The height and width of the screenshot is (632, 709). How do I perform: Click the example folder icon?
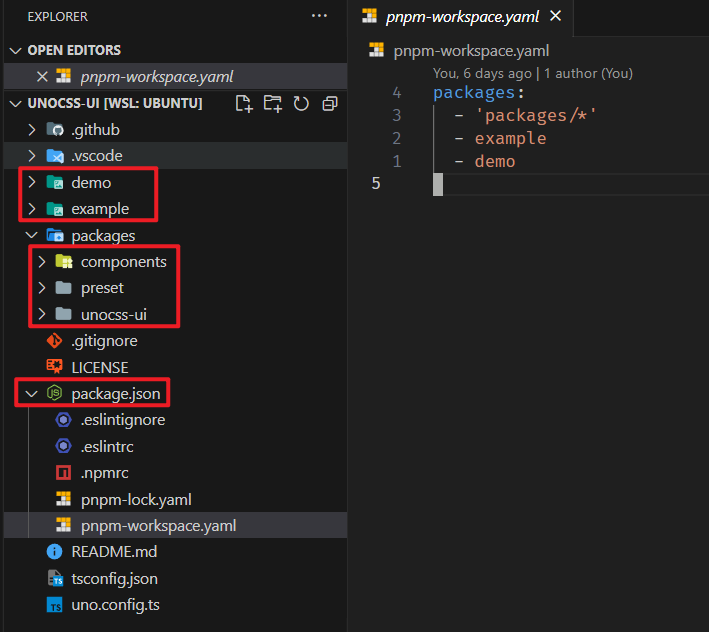click(x=55, y=208)
